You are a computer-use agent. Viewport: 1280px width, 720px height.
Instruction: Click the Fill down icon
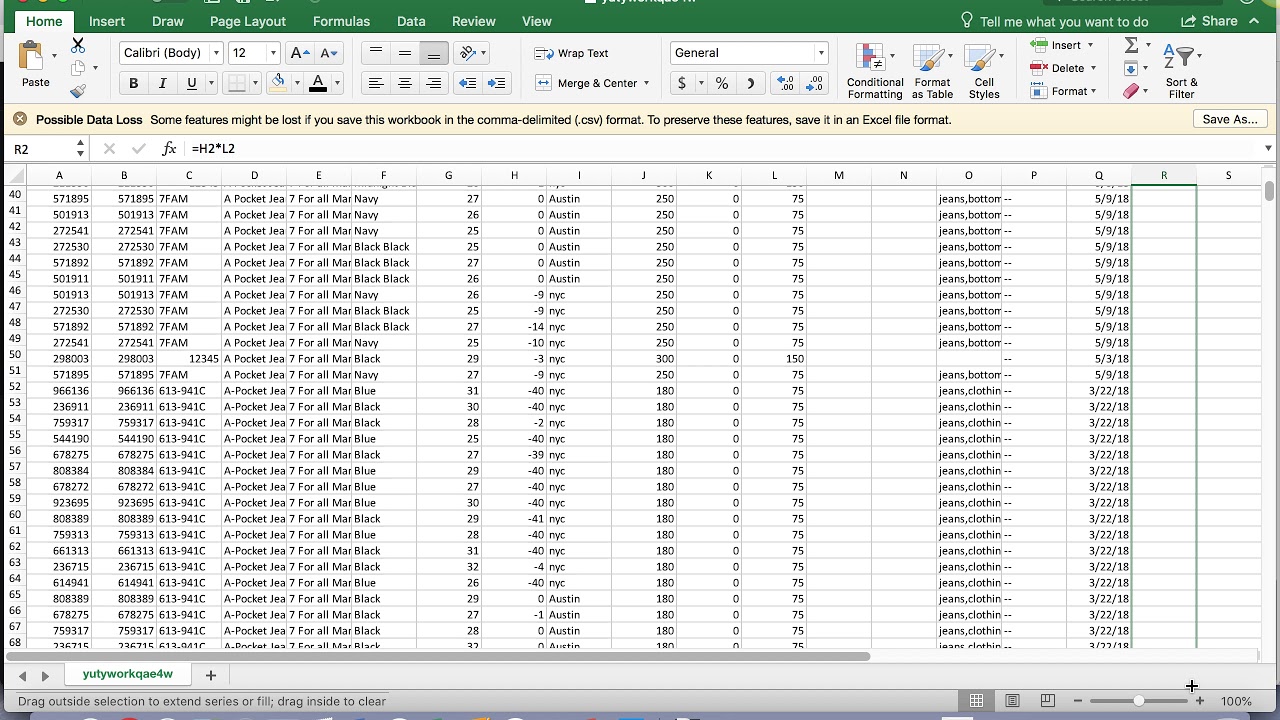pos(1130,68)
